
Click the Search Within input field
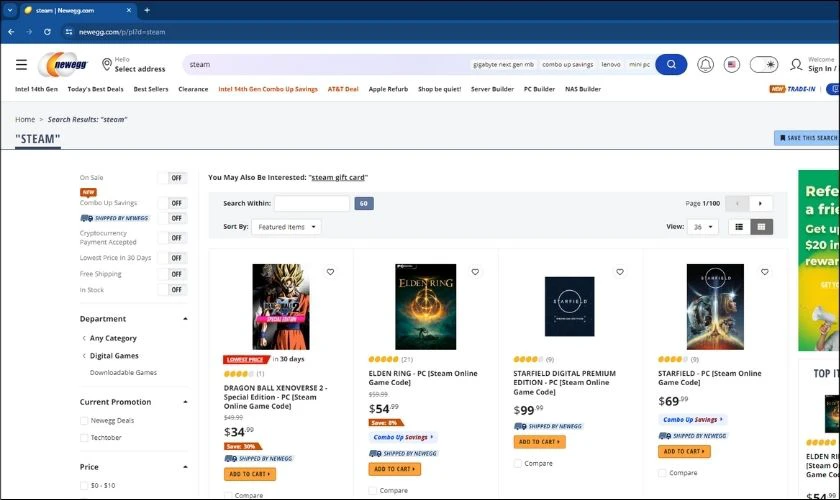(x=312, y=204)
